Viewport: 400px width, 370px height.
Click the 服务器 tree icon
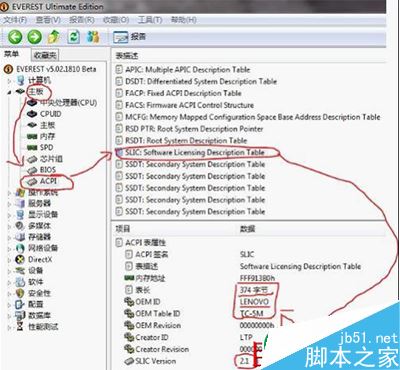point(21,203)
